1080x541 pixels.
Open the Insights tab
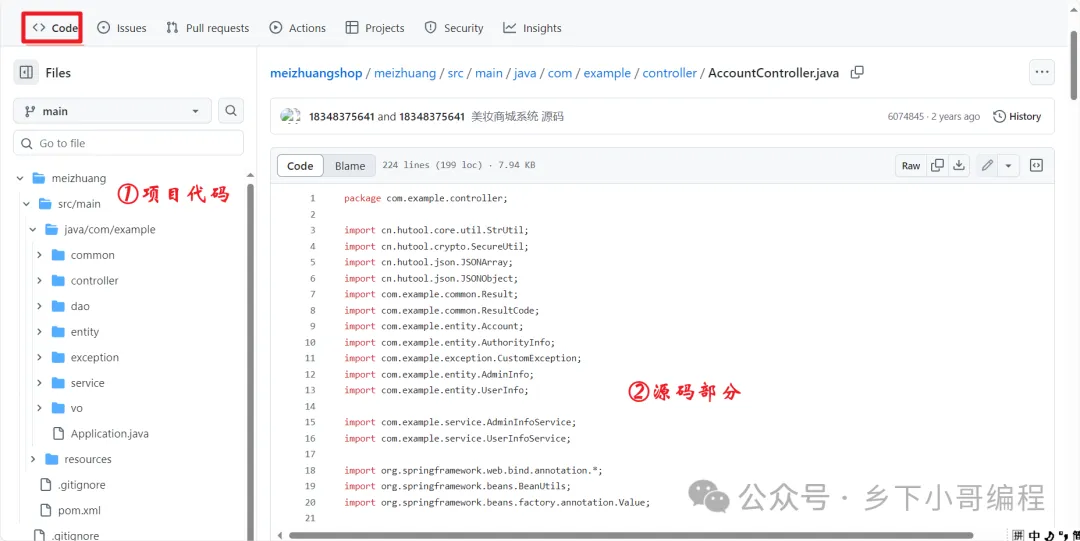click(532, 28)
